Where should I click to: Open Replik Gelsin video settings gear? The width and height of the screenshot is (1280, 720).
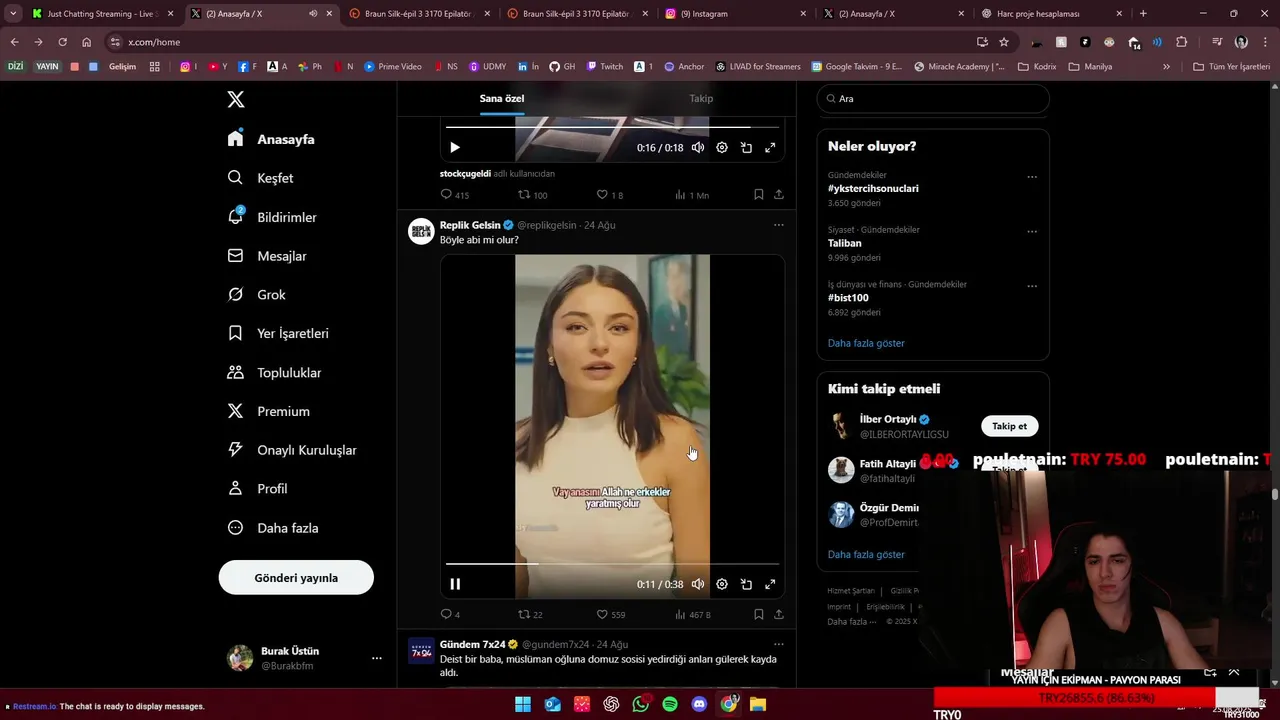click(722, 584)
